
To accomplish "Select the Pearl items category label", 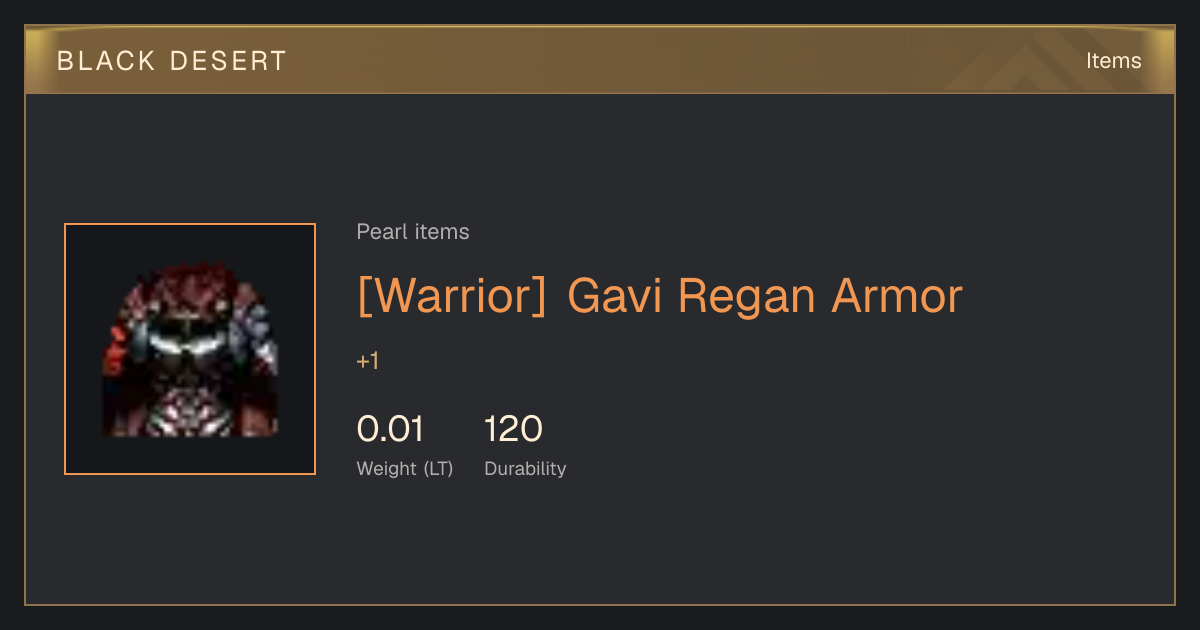I will (x=413, y=232).
